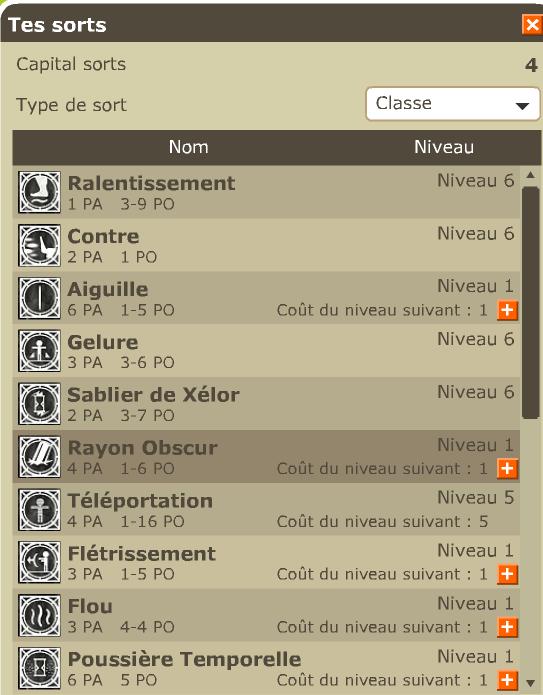Viewport: 543px width, 695px height.
Task: Sort by the Niveau column header
Action: pyautogui.click(x=444, y=147)
